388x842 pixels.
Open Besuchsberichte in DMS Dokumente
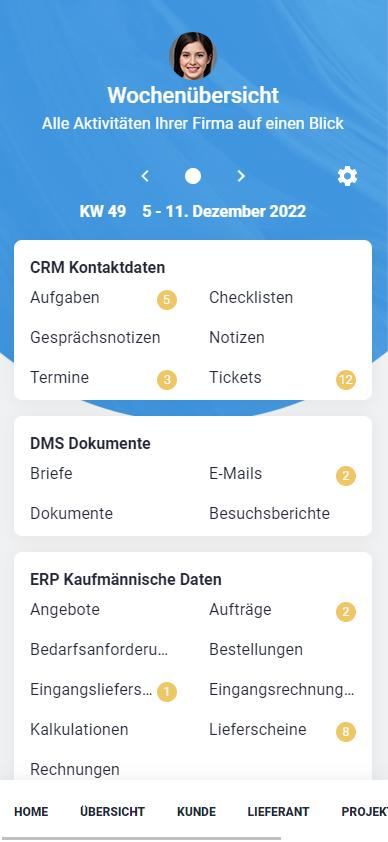(x=269, y=513)
